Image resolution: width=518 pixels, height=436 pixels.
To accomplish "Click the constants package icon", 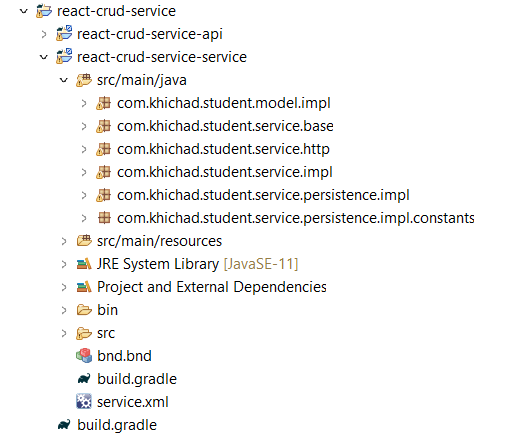I will [x=104, y=218].
